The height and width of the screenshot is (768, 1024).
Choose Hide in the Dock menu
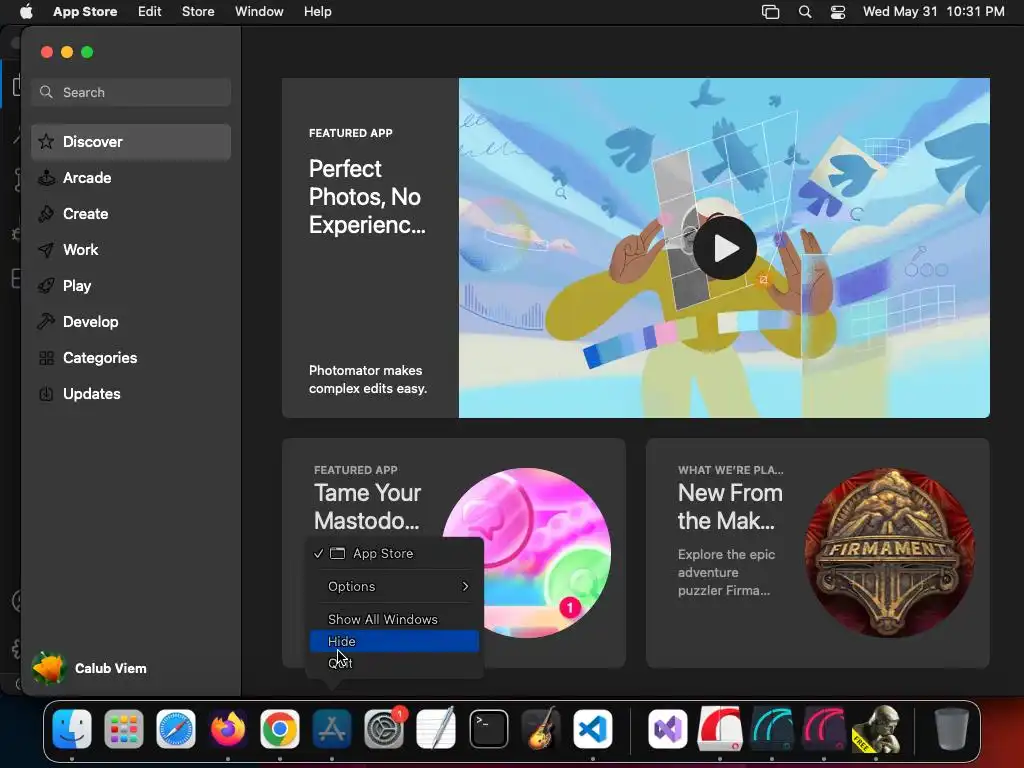point(394,641)
